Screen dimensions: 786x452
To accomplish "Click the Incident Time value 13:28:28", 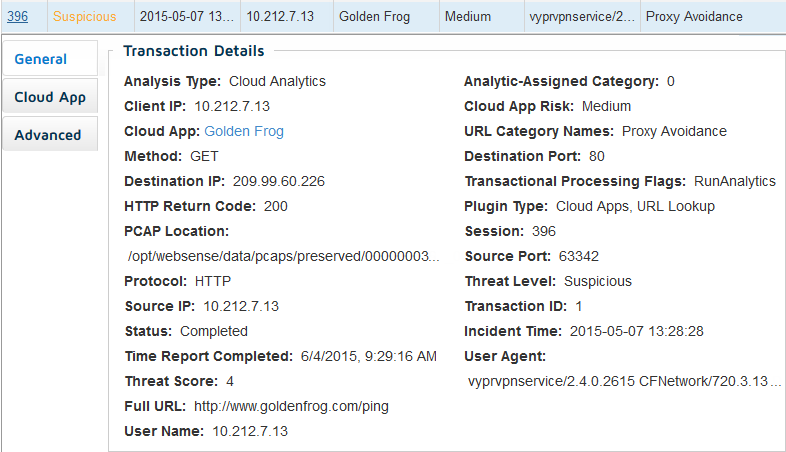I will (x=637, y=331).
